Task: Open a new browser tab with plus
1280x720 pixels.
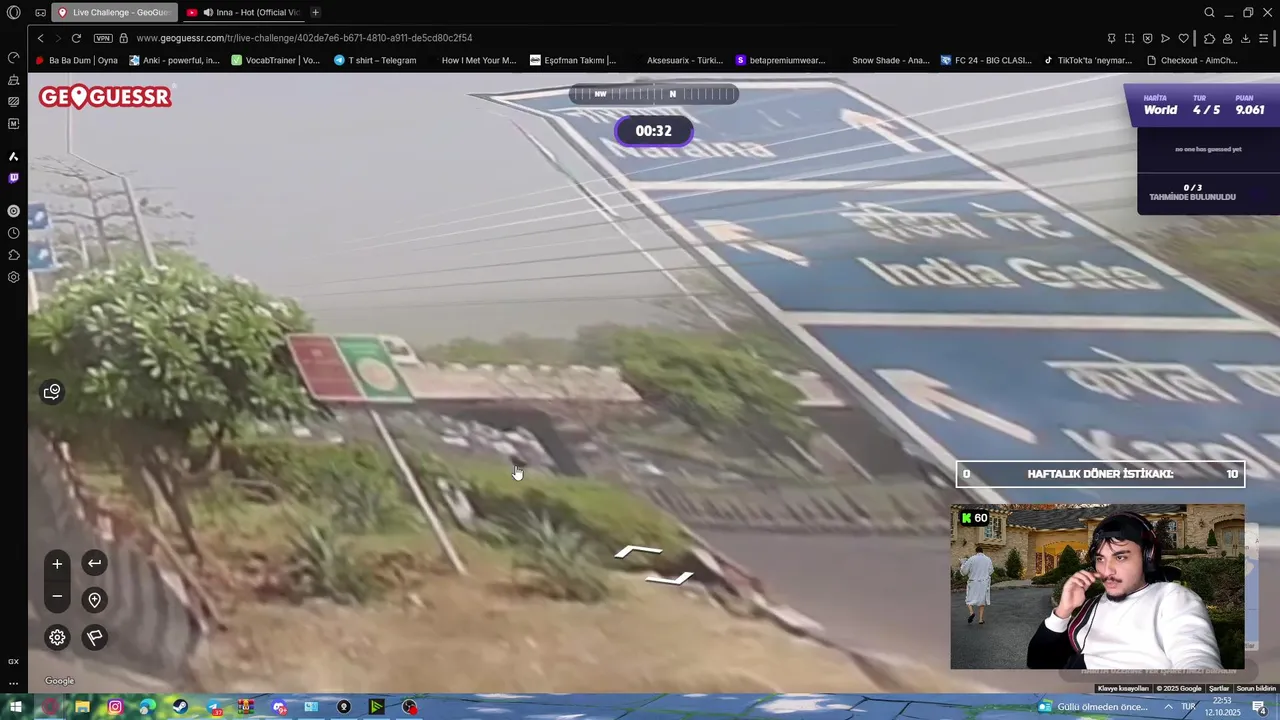Action: (x=315, y=12)
